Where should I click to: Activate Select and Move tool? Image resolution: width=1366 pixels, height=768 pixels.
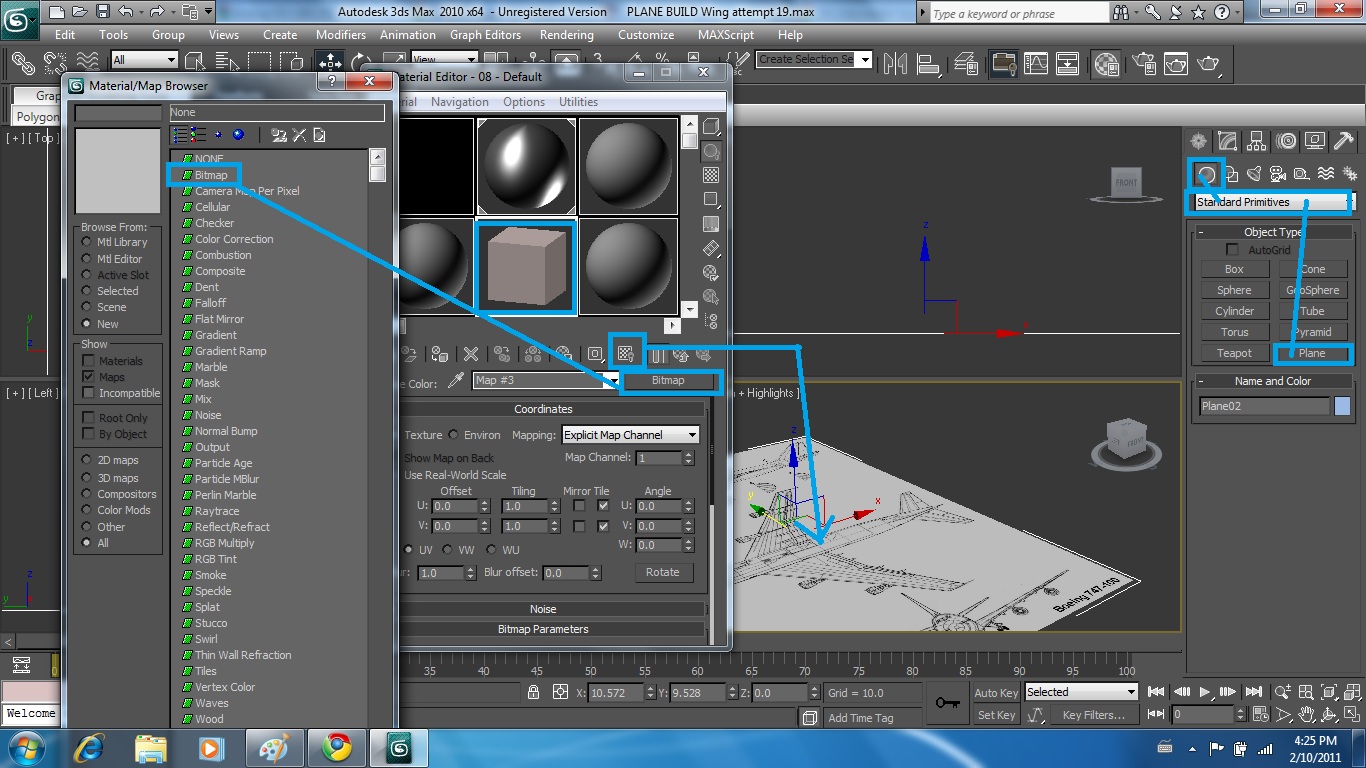(330, 62)
